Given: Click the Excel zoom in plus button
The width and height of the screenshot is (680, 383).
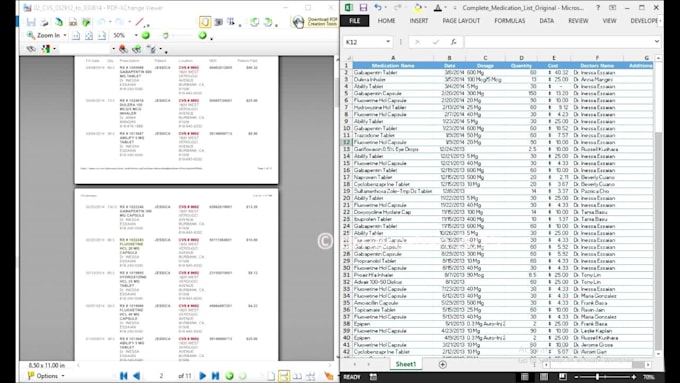Looking at the screenshot, I should [x=634, y=376].
